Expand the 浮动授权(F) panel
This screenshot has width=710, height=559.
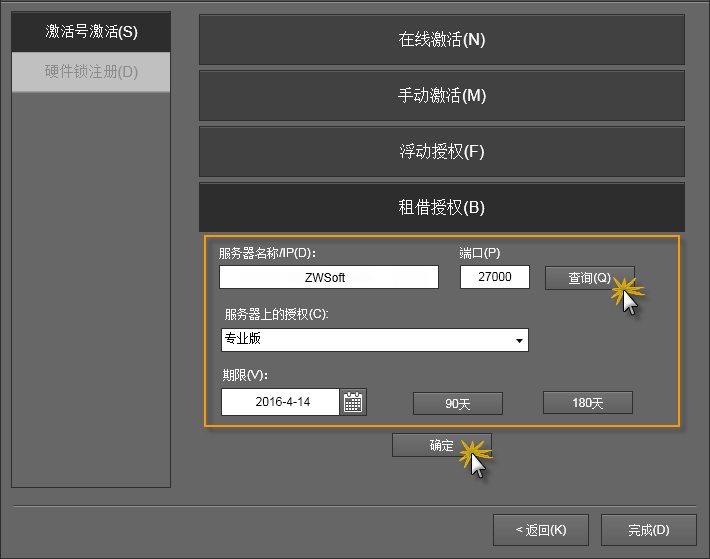tap(441, 152)
